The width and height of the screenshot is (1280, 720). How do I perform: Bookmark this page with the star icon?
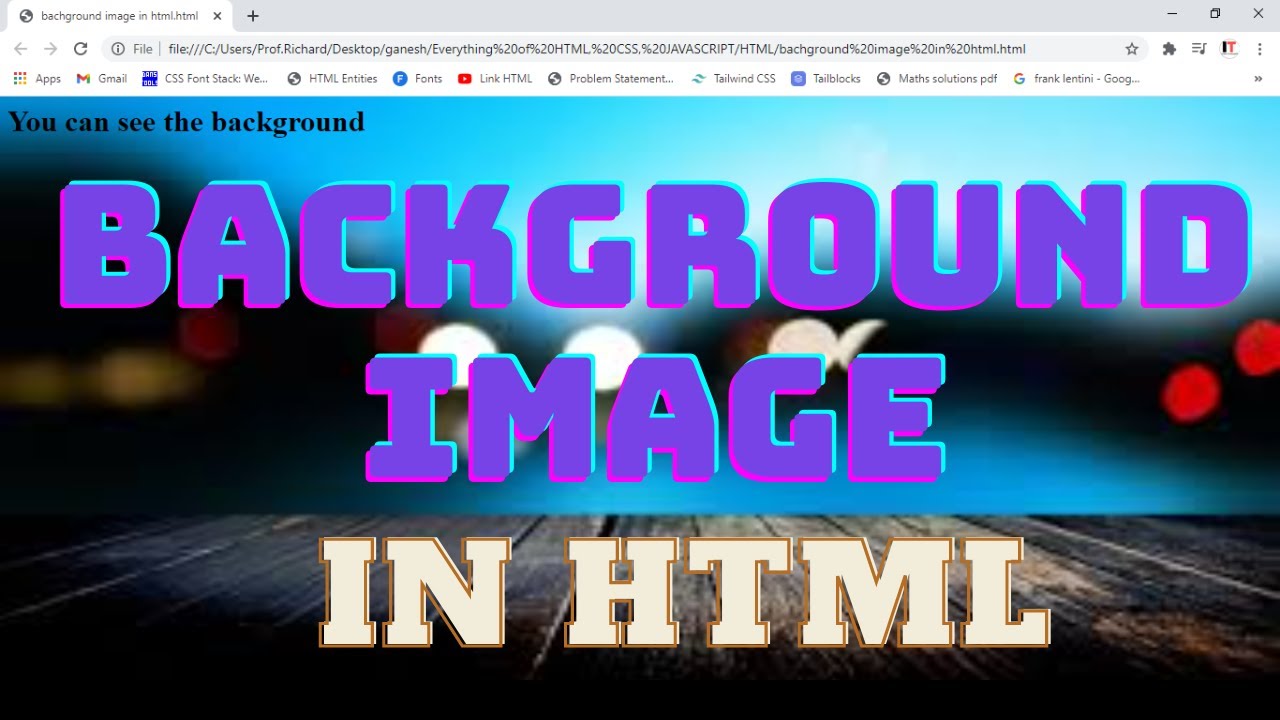tap(1132, 49)
